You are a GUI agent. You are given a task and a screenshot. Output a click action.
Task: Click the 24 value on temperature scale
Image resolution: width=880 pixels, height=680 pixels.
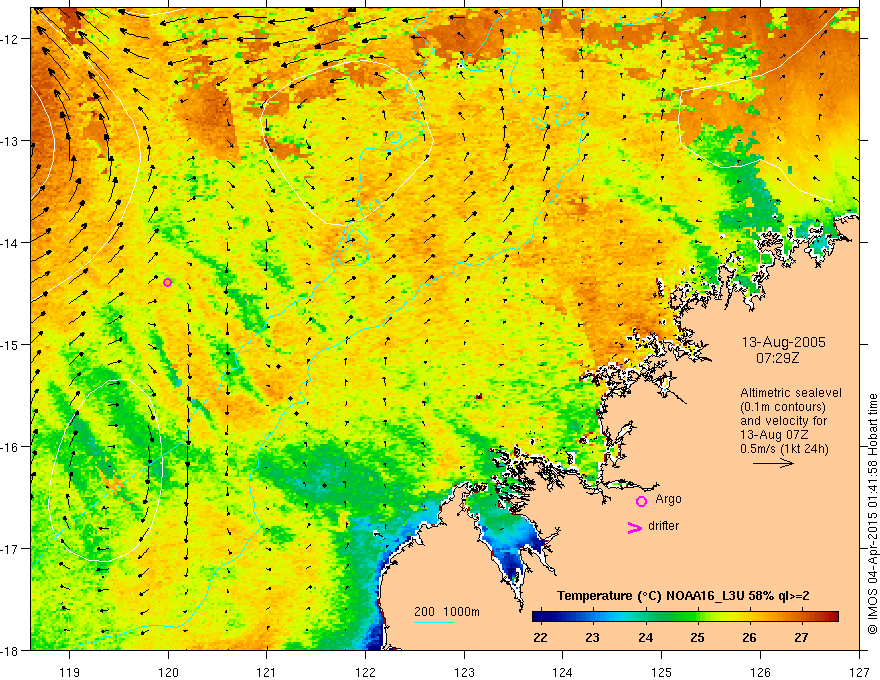645,637
